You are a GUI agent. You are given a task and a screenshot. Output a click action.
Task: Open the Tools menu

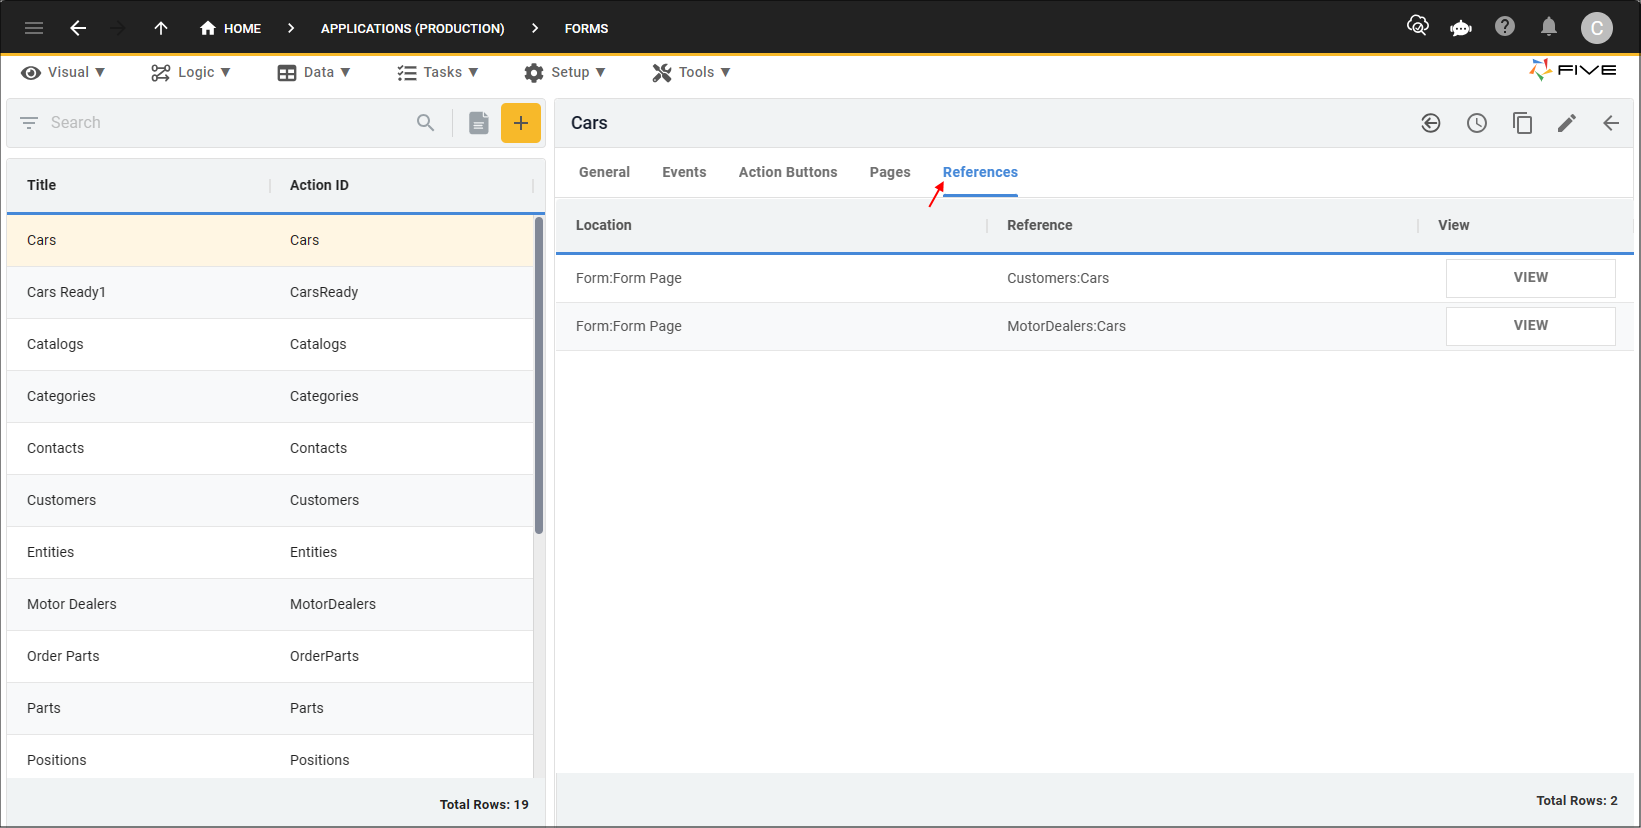point(692,72)
